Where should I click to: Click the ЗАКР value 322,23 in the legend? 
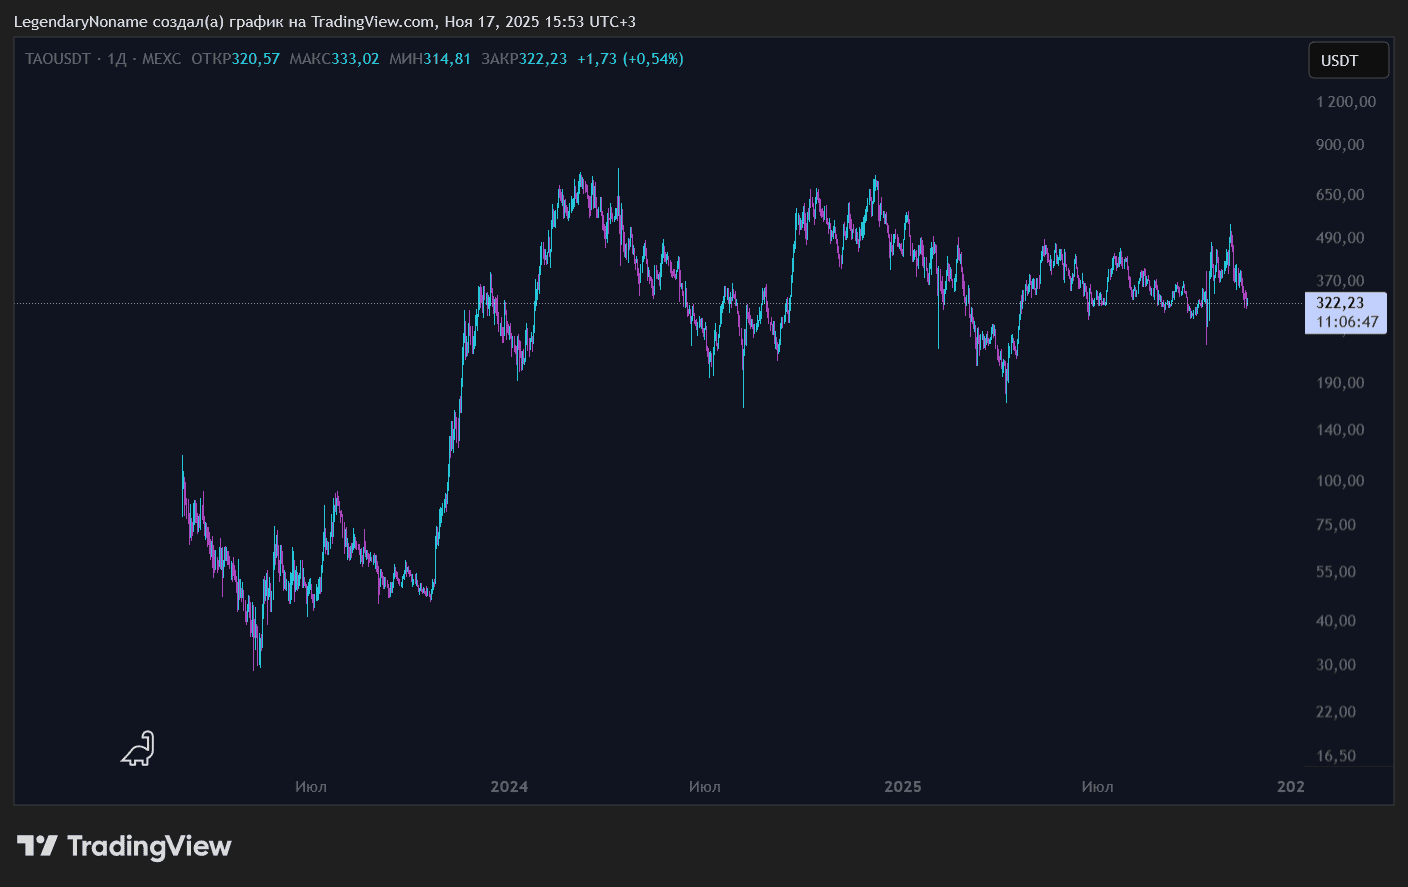coord(543,59)
